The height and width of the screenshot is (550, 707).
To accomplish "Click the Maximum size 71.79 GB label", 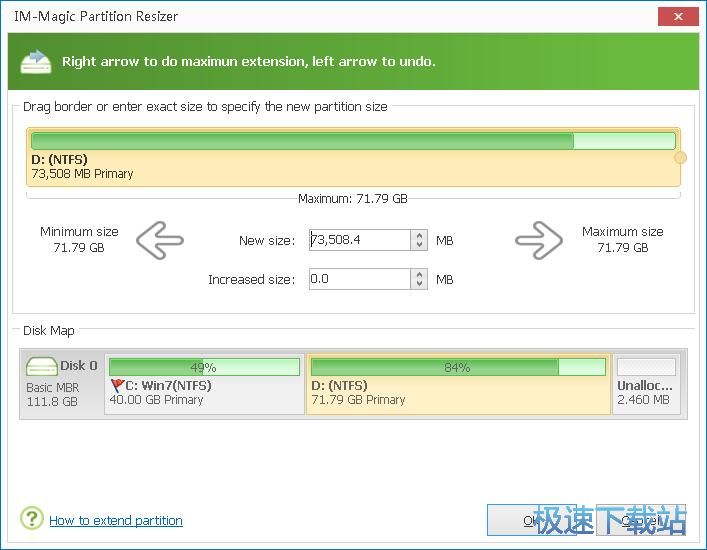I will point(623,239).
